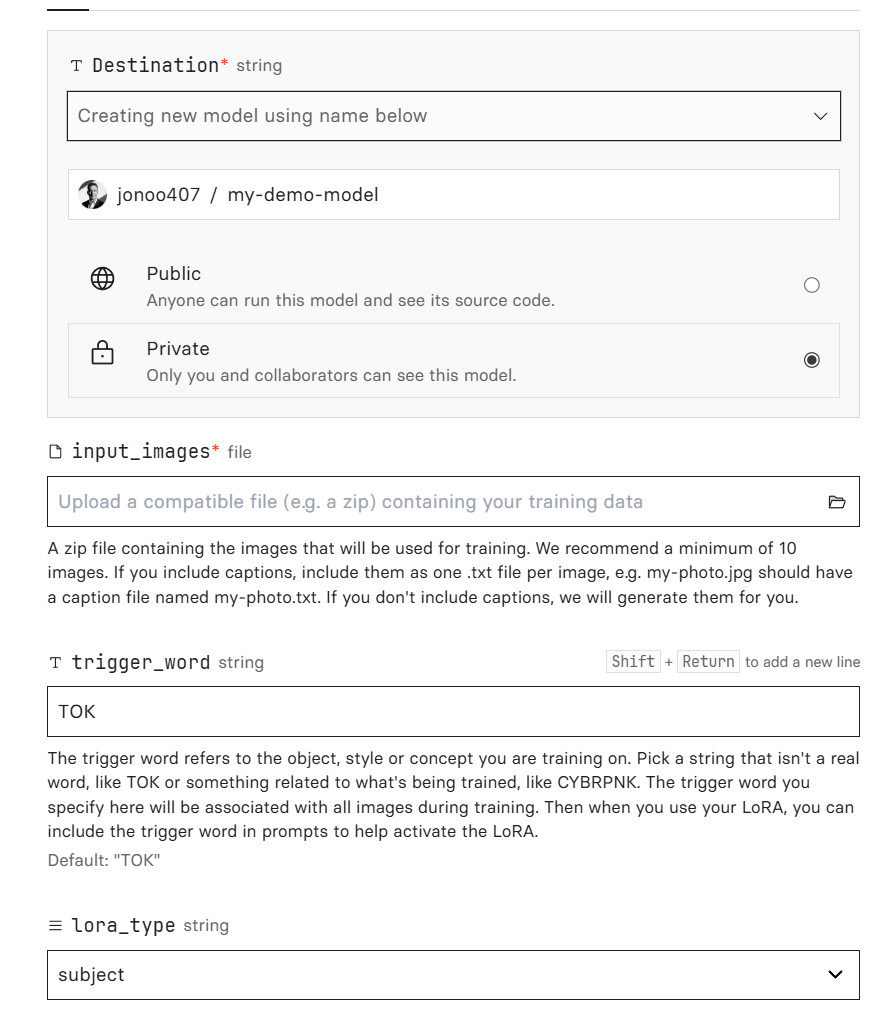Image resolution: width=881 pixels, height=1011 pixels.
Task: Click the Shift key hint badge
Action: 633,662
